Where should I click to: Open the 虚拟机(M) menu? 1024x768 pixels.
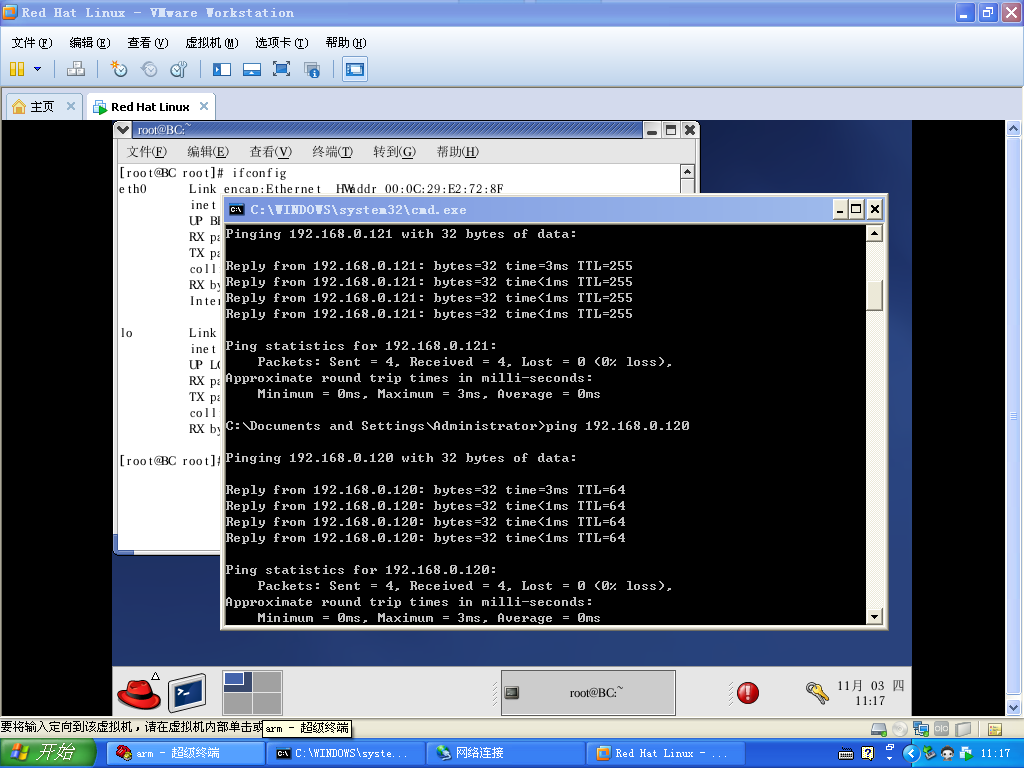coord(212,42)
